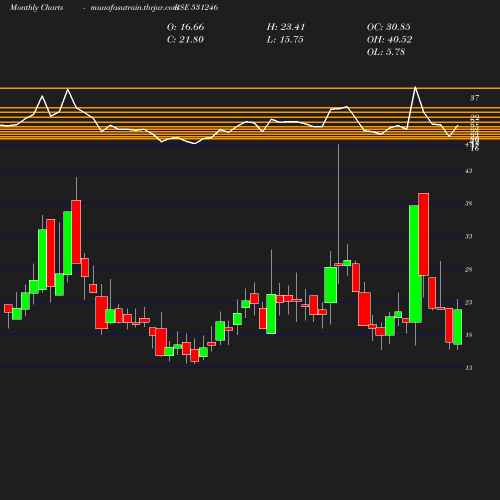Click the 'Monthly Charts' title text
This screenshot has height=500, width=500.
[x=37, y=8]
